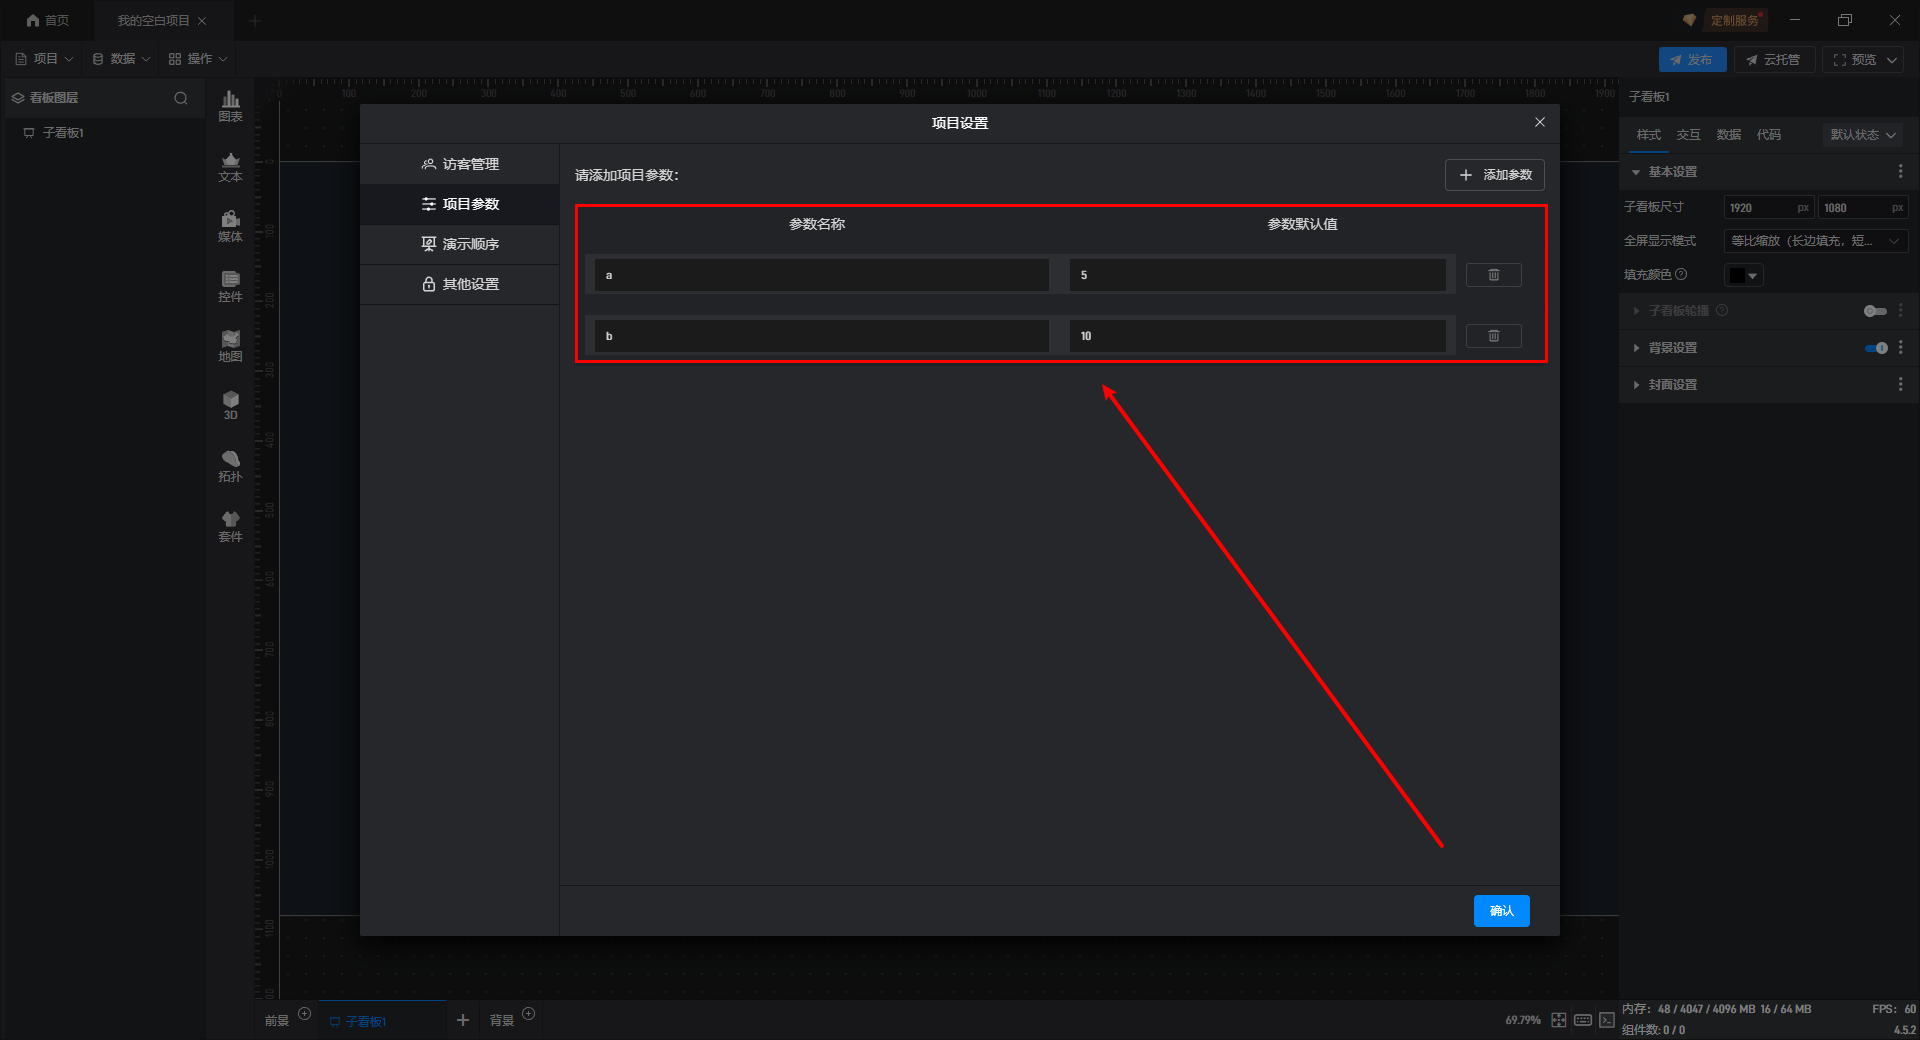Screen dimensions: 1920x1040
Task: Edit default value field containing 10
Action: 1258,336
